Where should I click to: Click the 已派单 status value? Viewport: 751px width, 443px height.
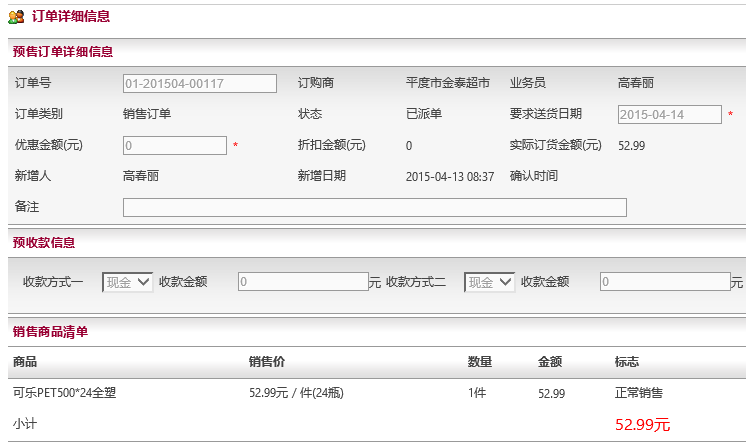424,114
